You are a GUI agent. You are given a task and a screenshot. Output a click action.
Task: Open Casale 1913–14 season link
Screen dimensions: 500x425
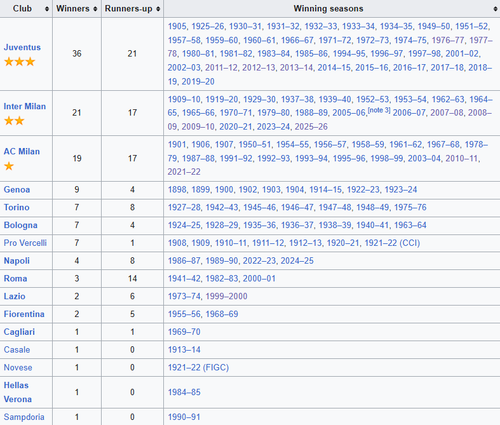click(184, 350)
